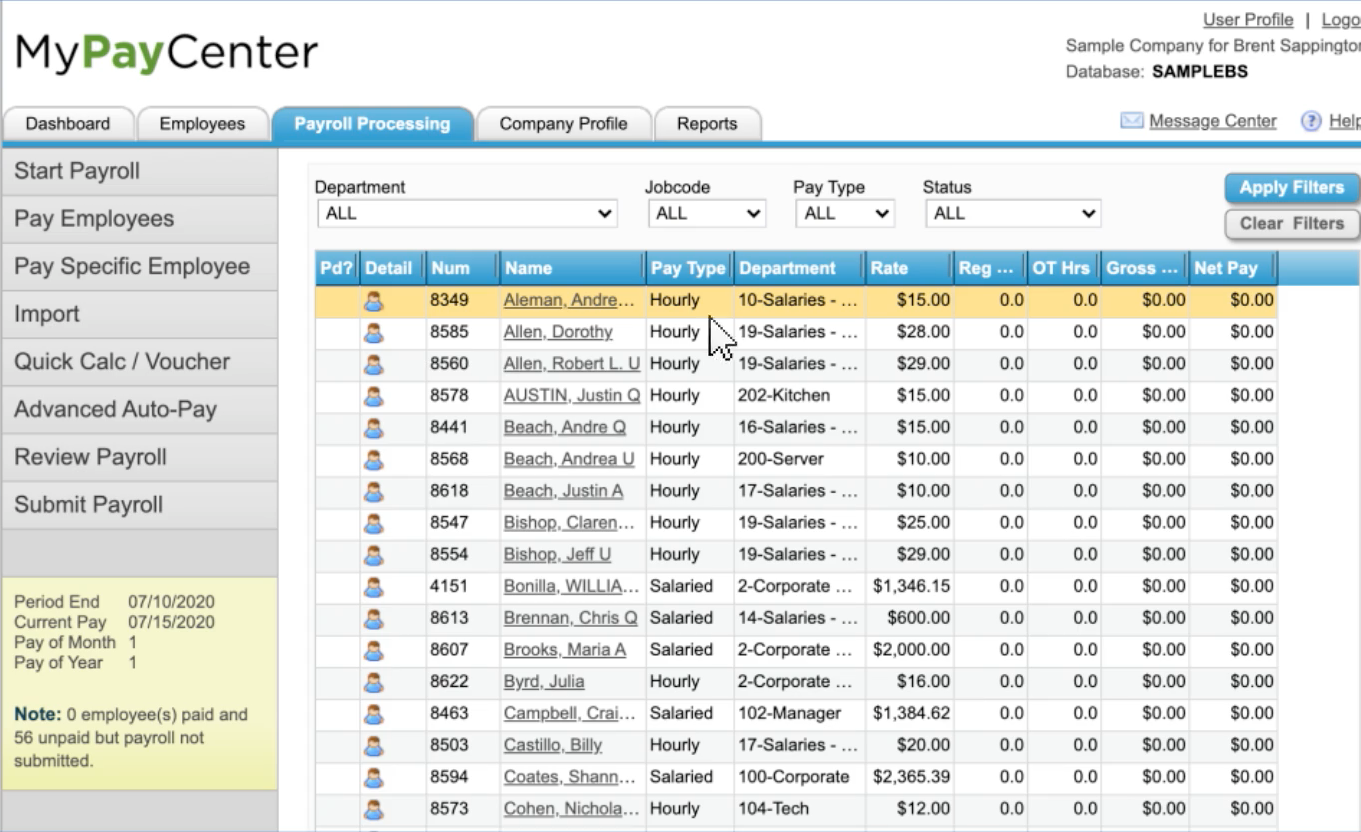
Task: Open the Message Center link
Action: 1213,121
